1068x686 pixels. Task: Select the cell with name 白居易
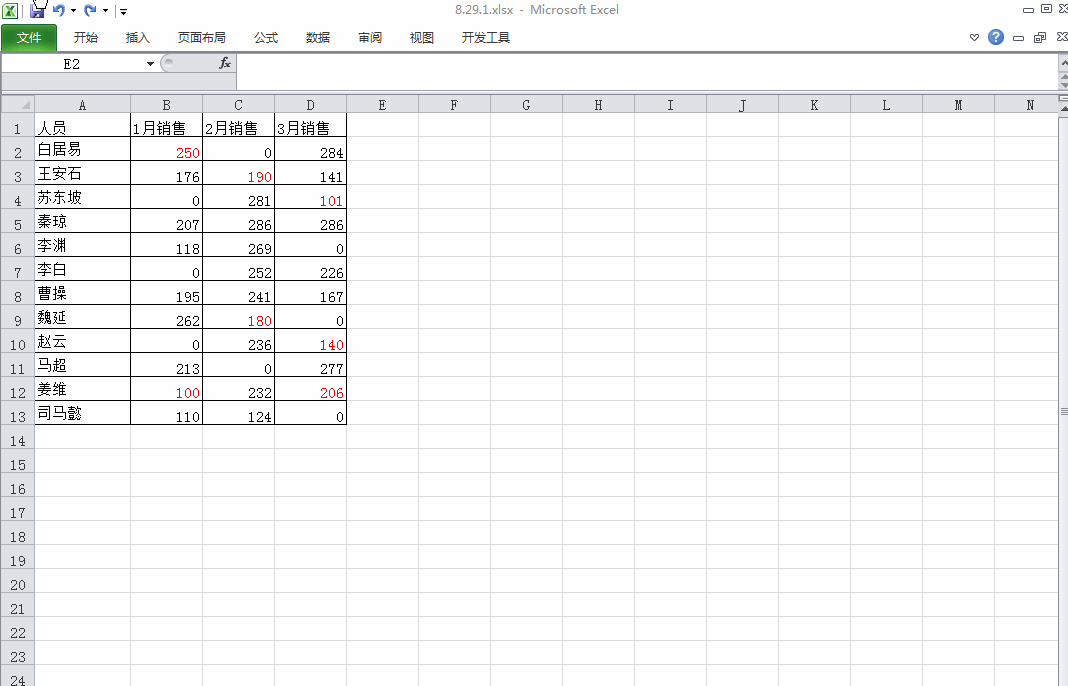[x=82, y=149]
